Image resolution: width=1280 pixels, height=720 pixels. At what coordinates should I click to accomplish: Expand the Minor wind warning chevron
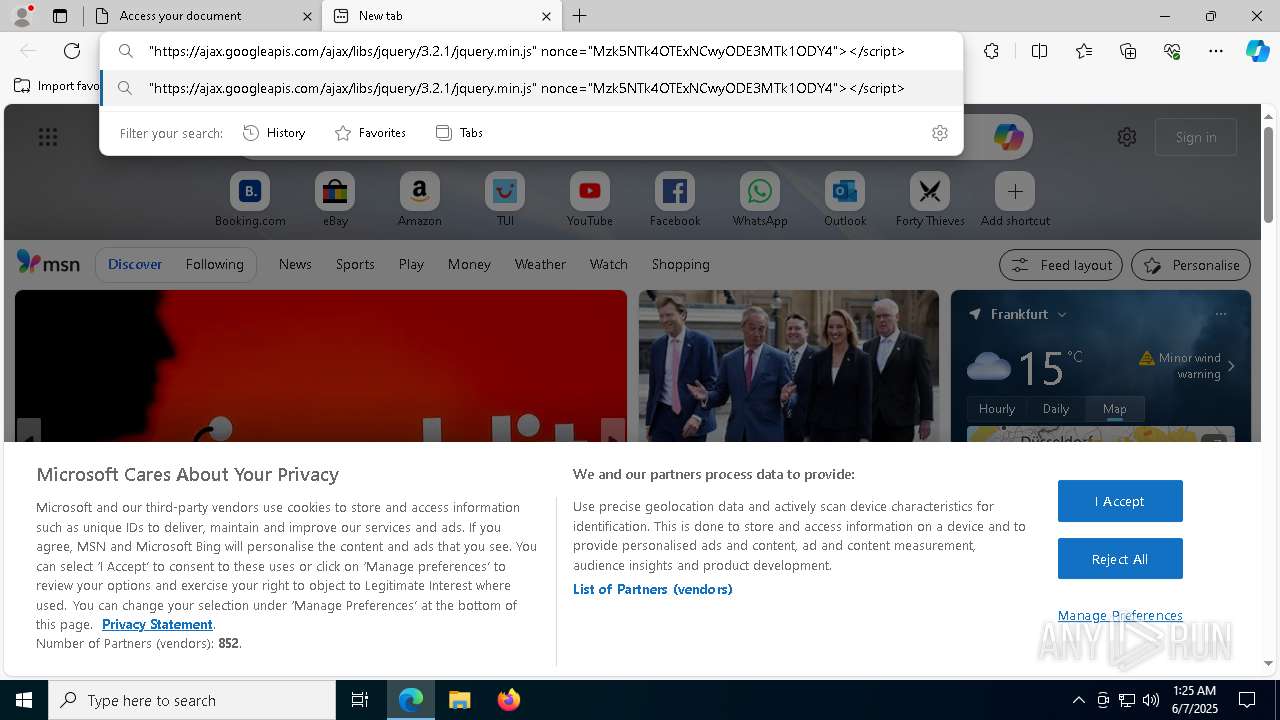[1231, 366]
